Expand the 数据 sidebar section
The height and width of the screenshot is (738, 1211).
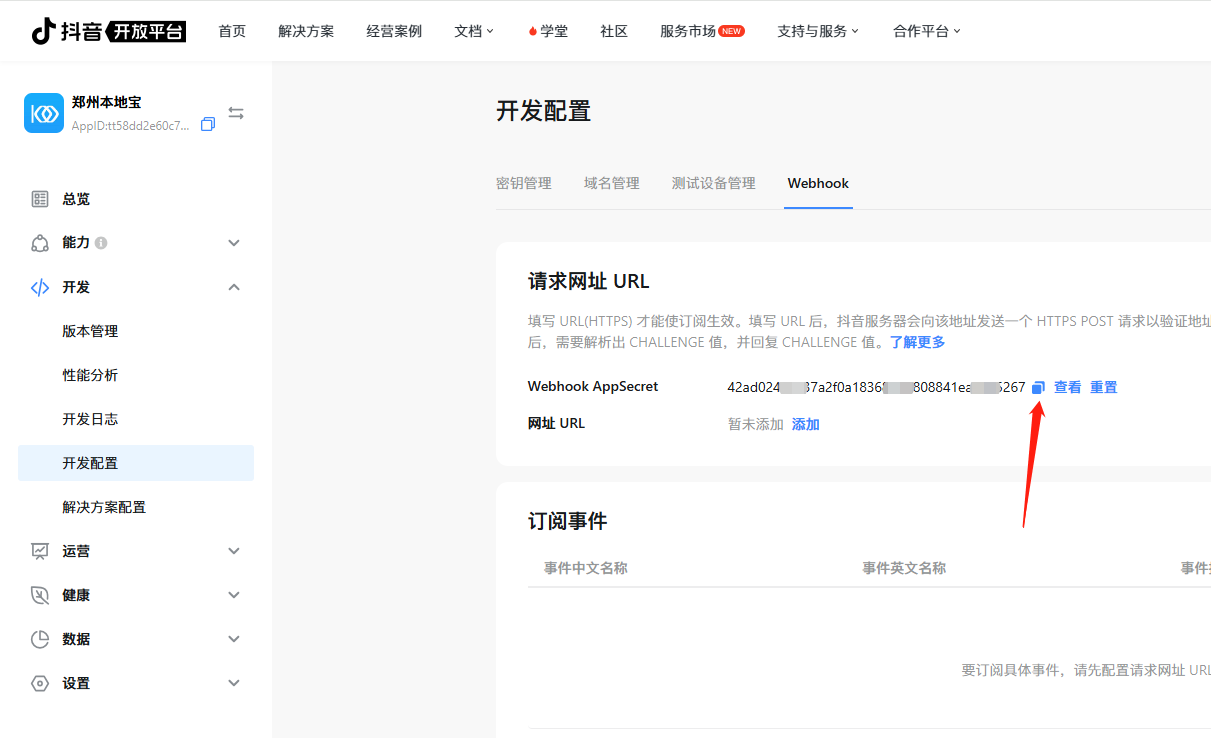tap(234, 639)
